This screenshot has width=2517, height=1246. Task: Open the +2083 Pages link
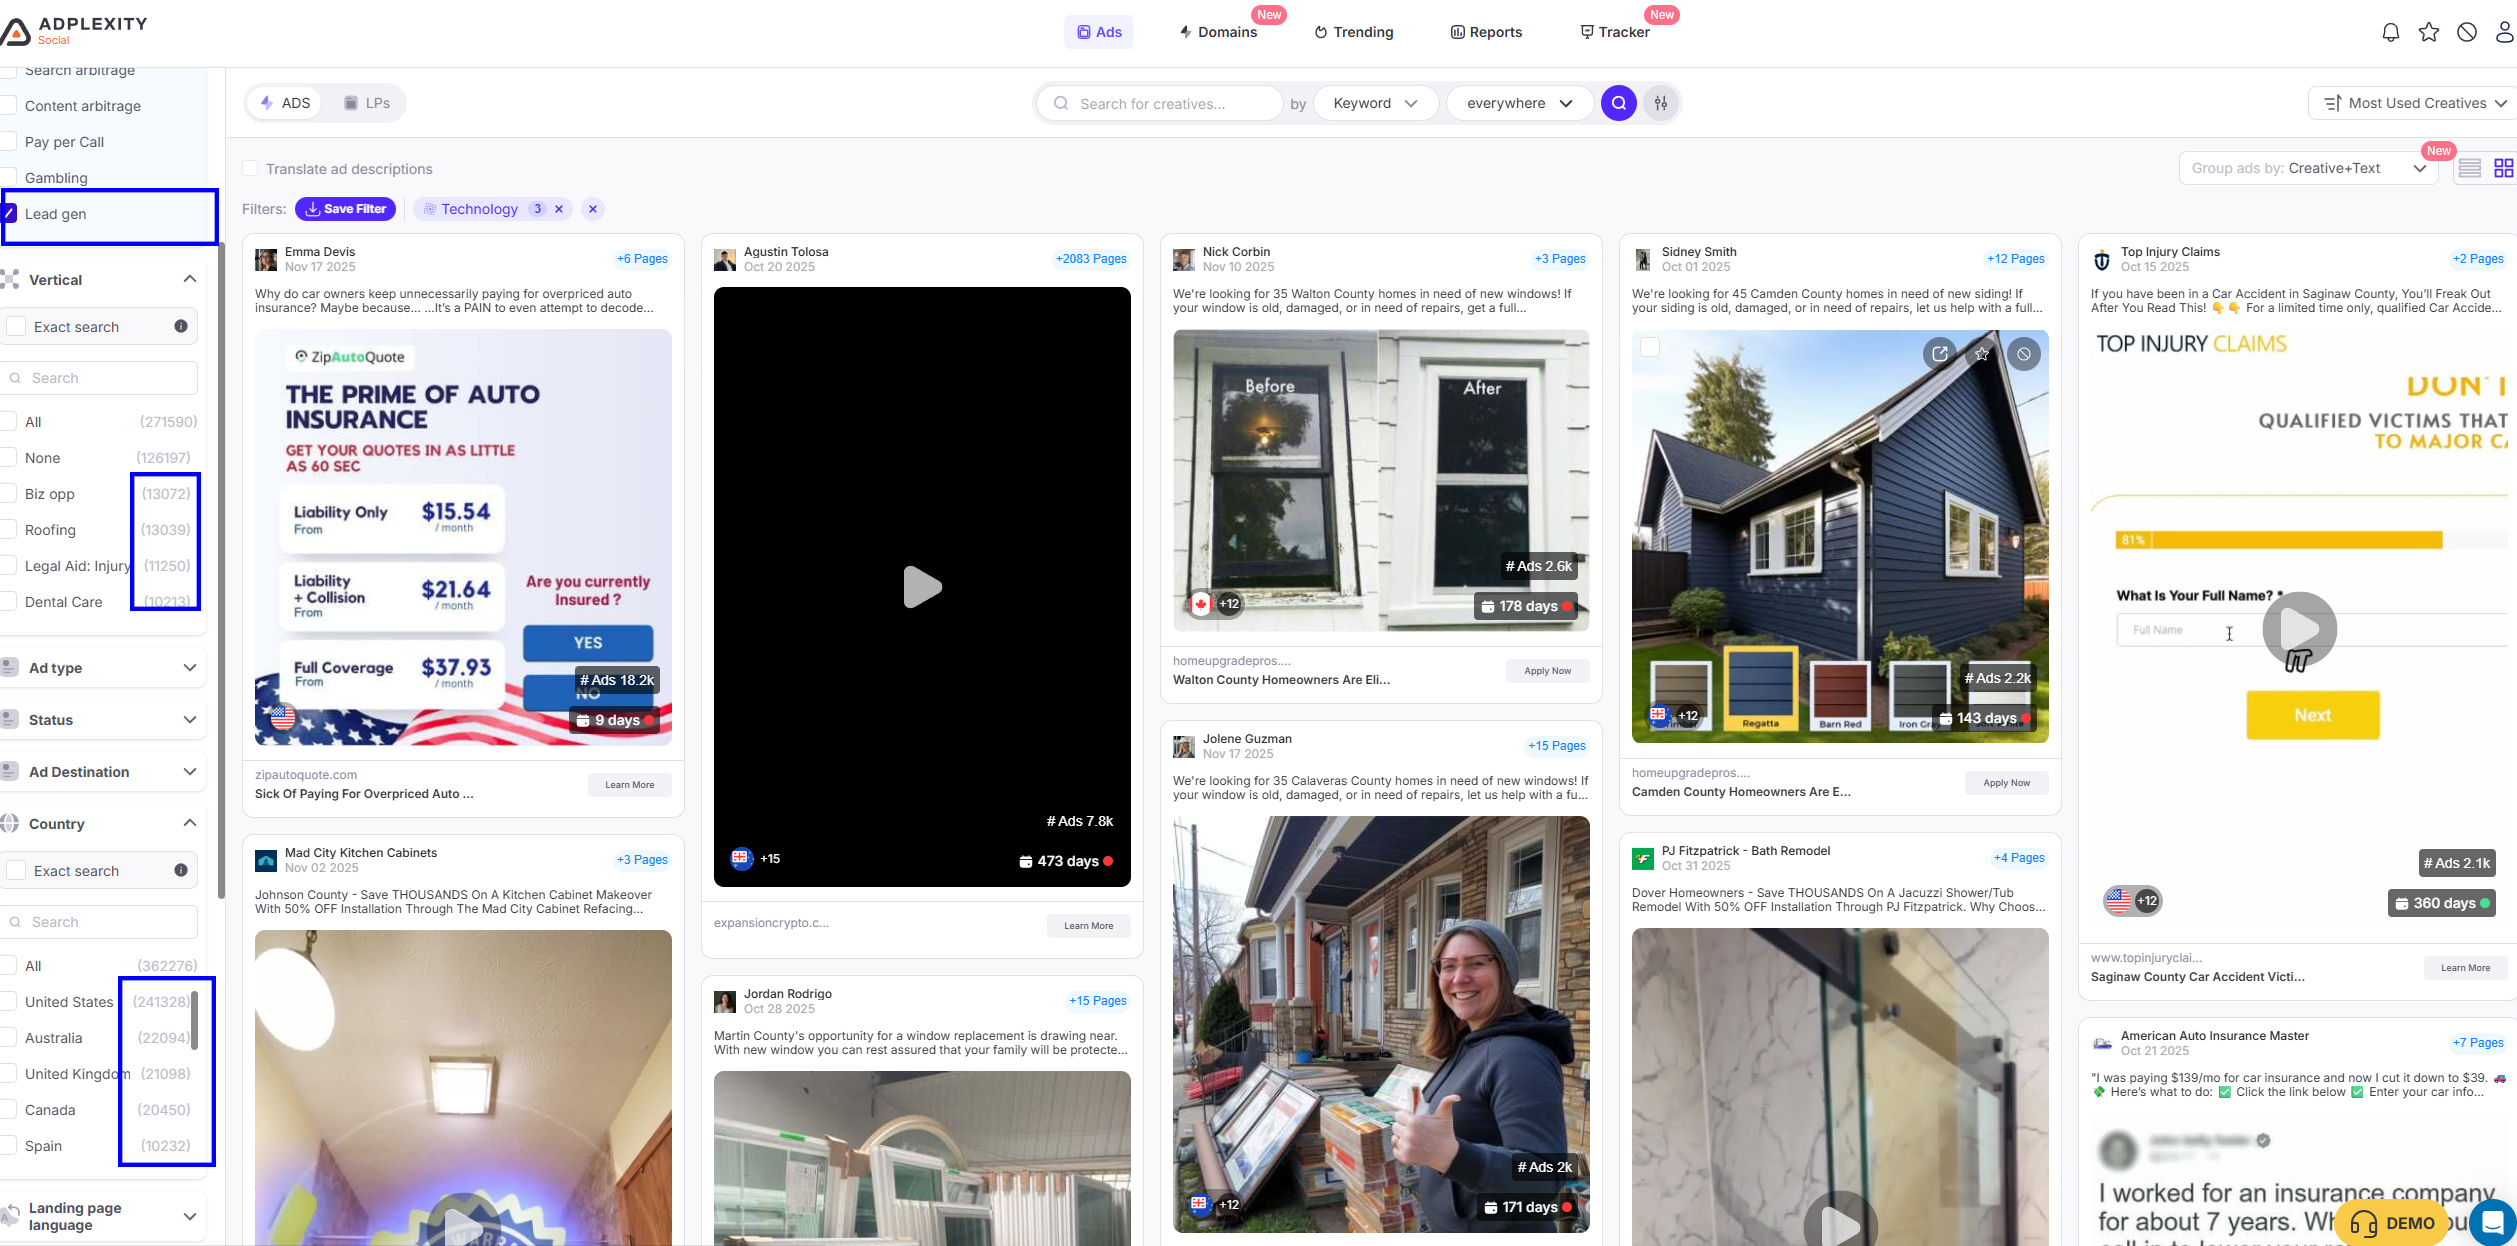[x=1090, y=259]
